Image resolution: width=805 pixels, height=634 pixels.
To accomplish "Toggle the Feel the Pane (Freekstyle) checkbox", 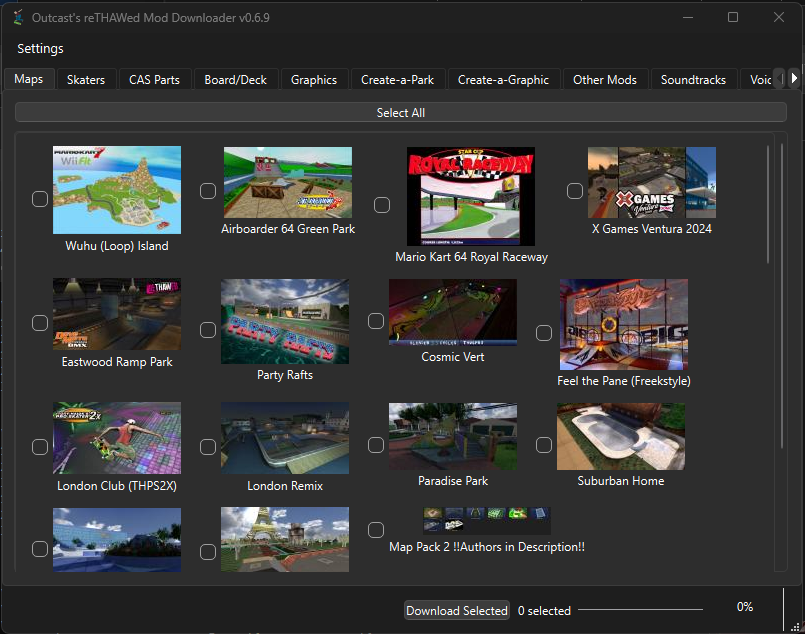I will click(544, 332).
